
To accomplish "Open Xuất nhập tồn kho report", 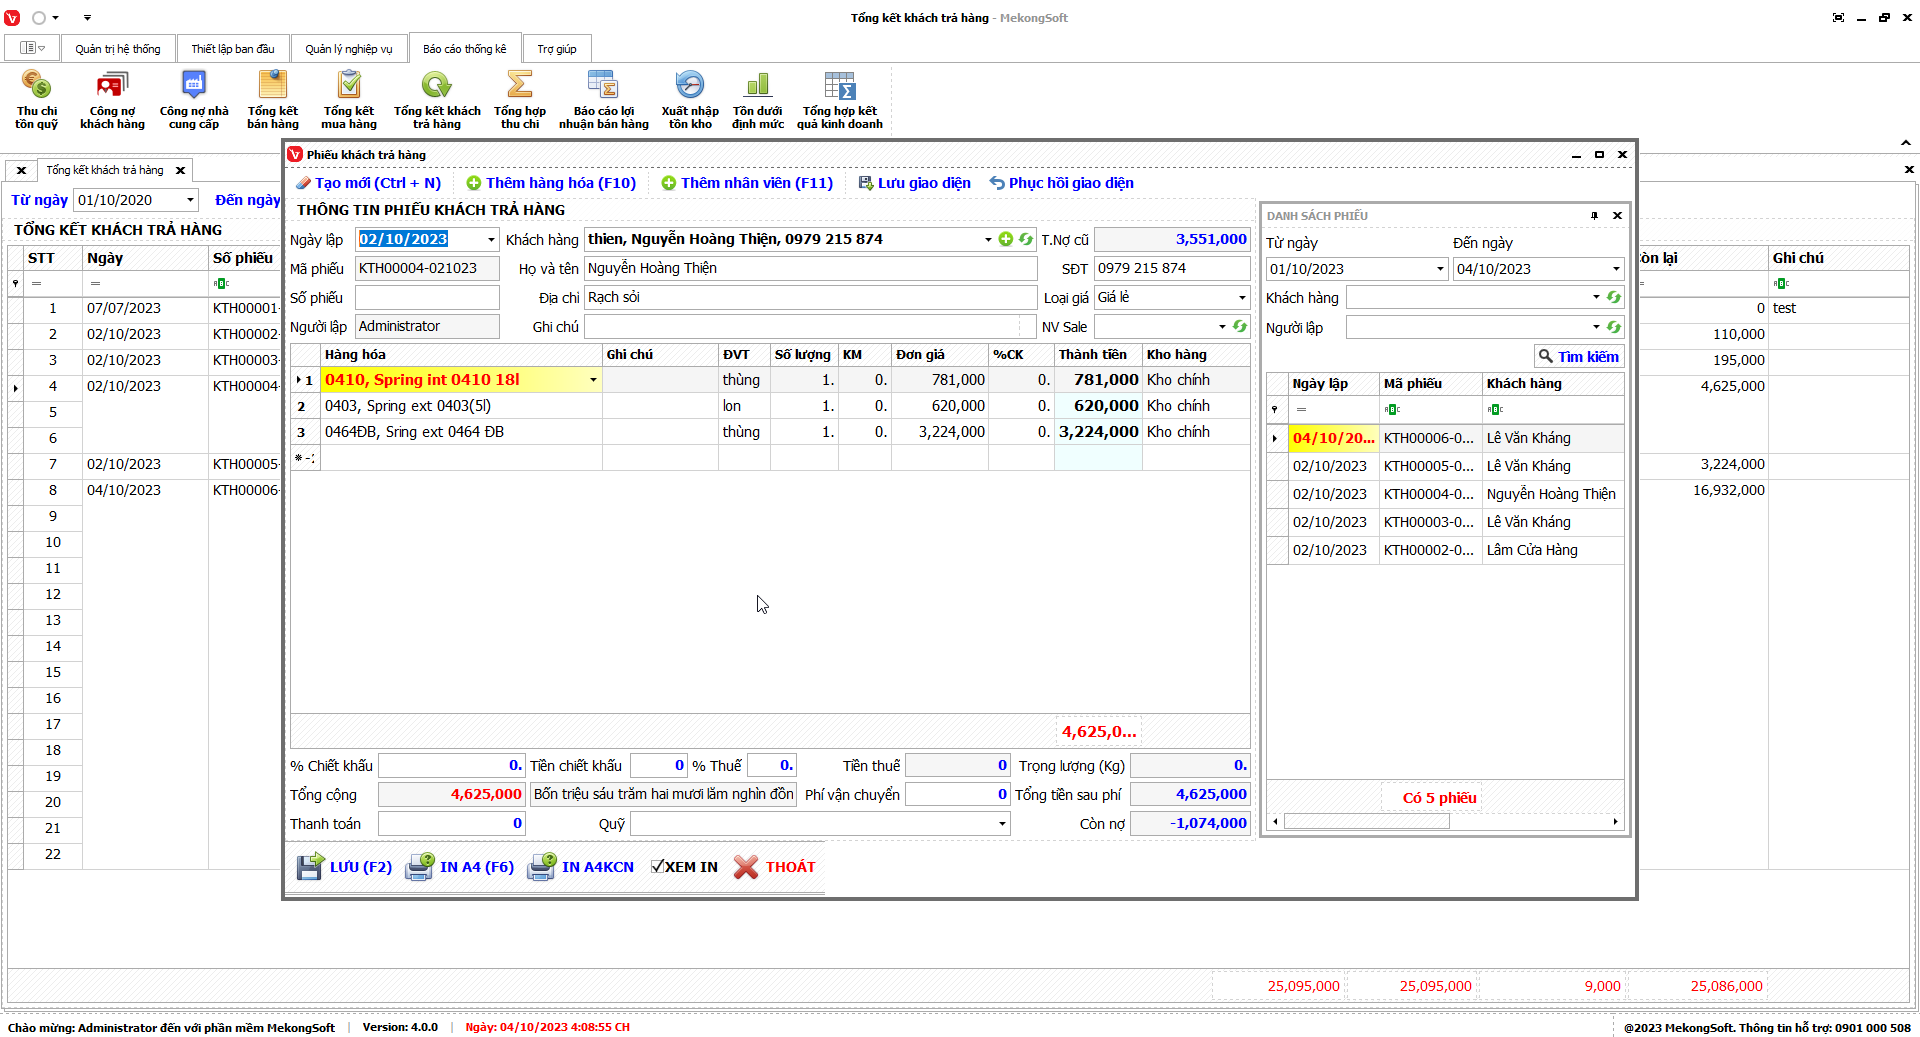I will tap(690, 99).
